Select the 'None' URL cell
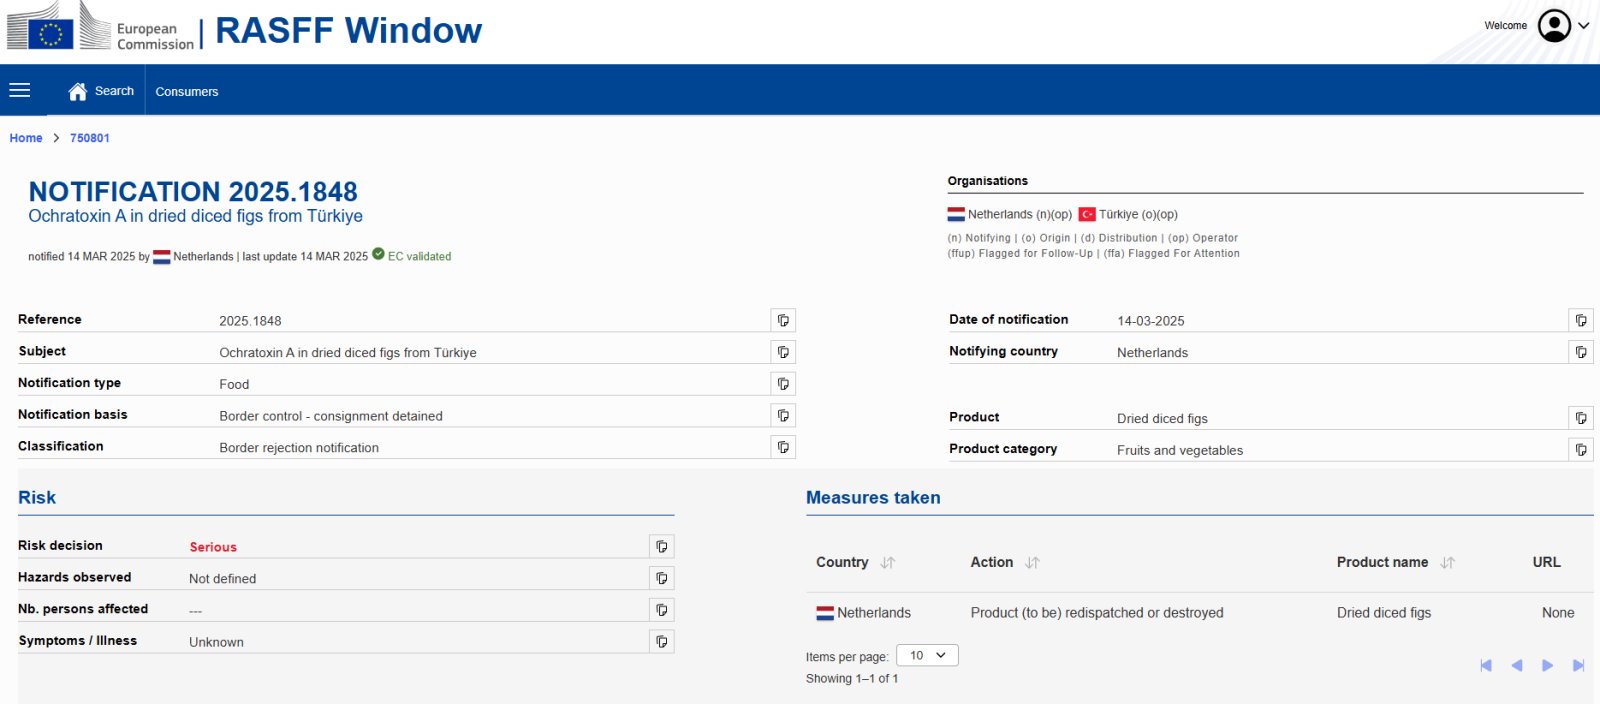Image resolution: width=1600 pixels, height=704 pixels. coord(1558,613)
